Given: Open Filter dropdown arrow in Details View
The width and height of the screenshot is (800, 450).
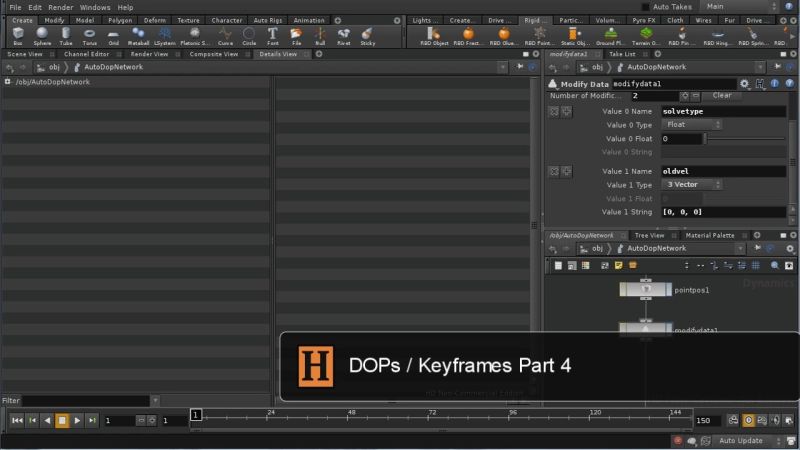Looking at the screenshot, I should (155, 401).
